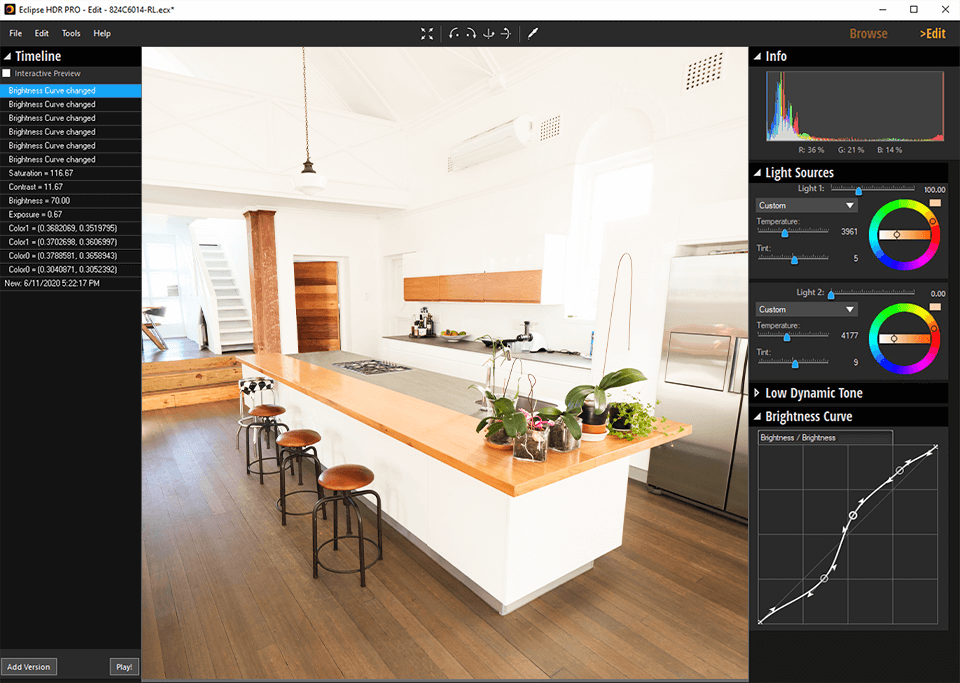Collapse the Brightness Curve panel
This screenshot has width=960, height=683.
tap(757, 417)
